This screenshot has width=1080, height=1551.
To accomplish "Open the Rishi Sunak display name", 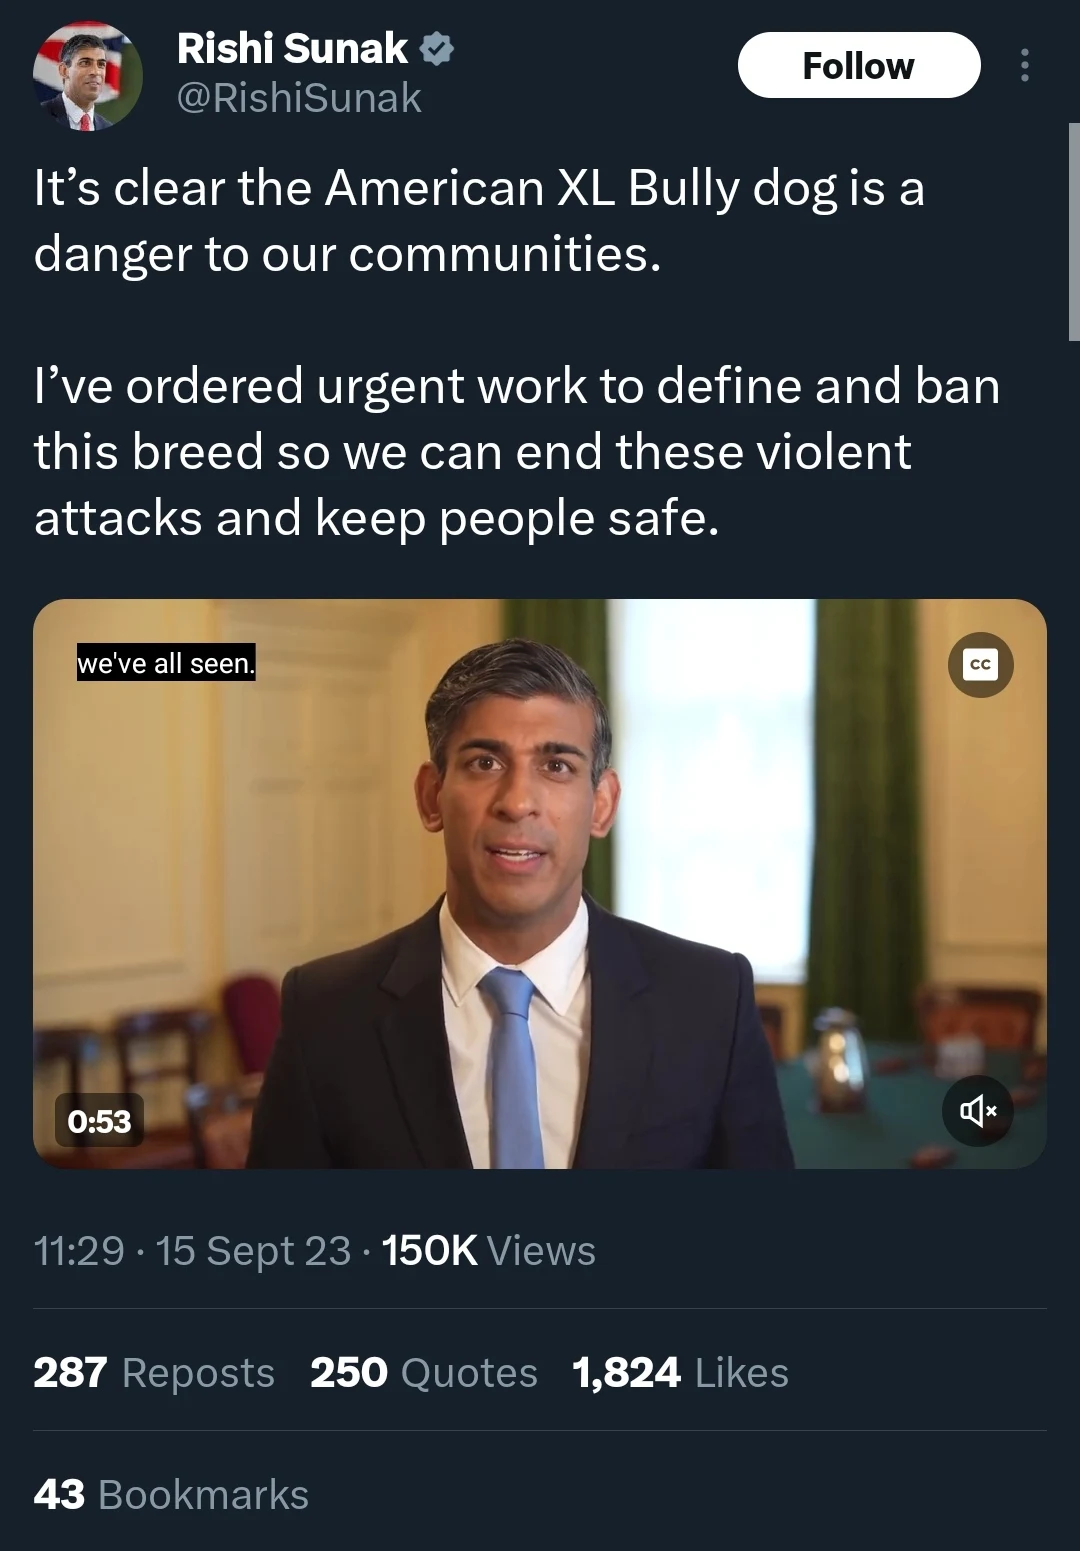I will [x=292, y=48].
